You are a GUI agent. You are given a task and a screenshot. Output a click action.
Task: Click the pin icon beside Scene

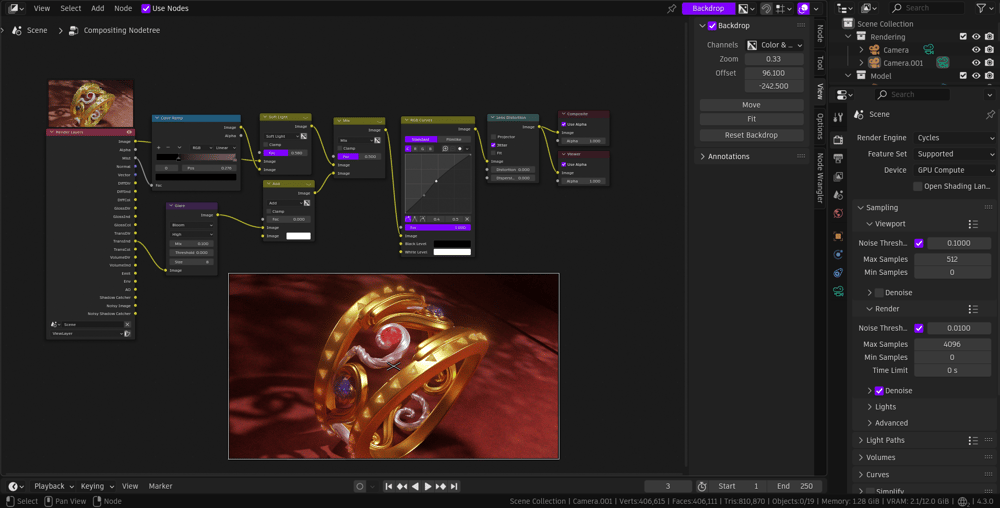[990, 115]
